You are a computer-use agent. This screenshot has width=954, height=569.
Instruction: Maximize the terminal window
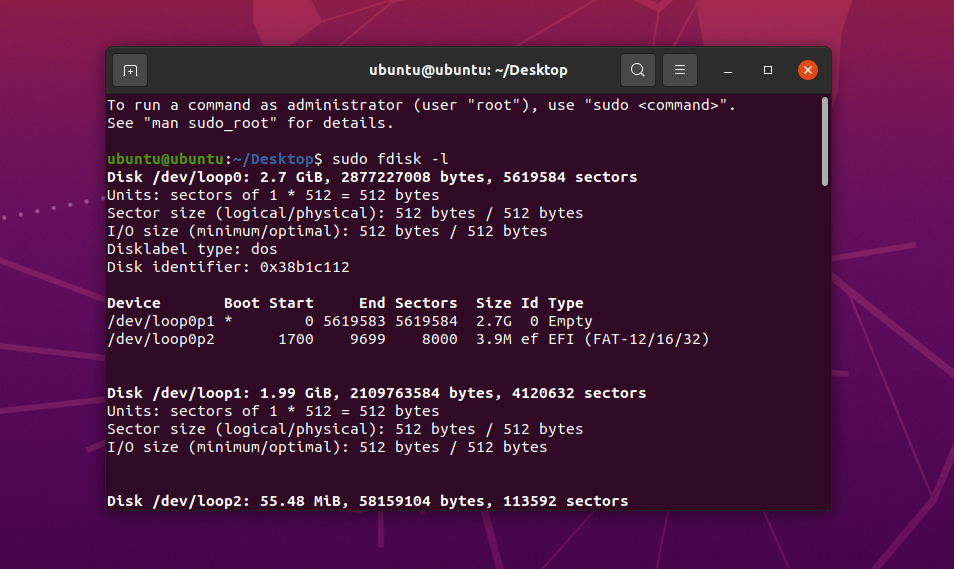[x=768, y=70]
